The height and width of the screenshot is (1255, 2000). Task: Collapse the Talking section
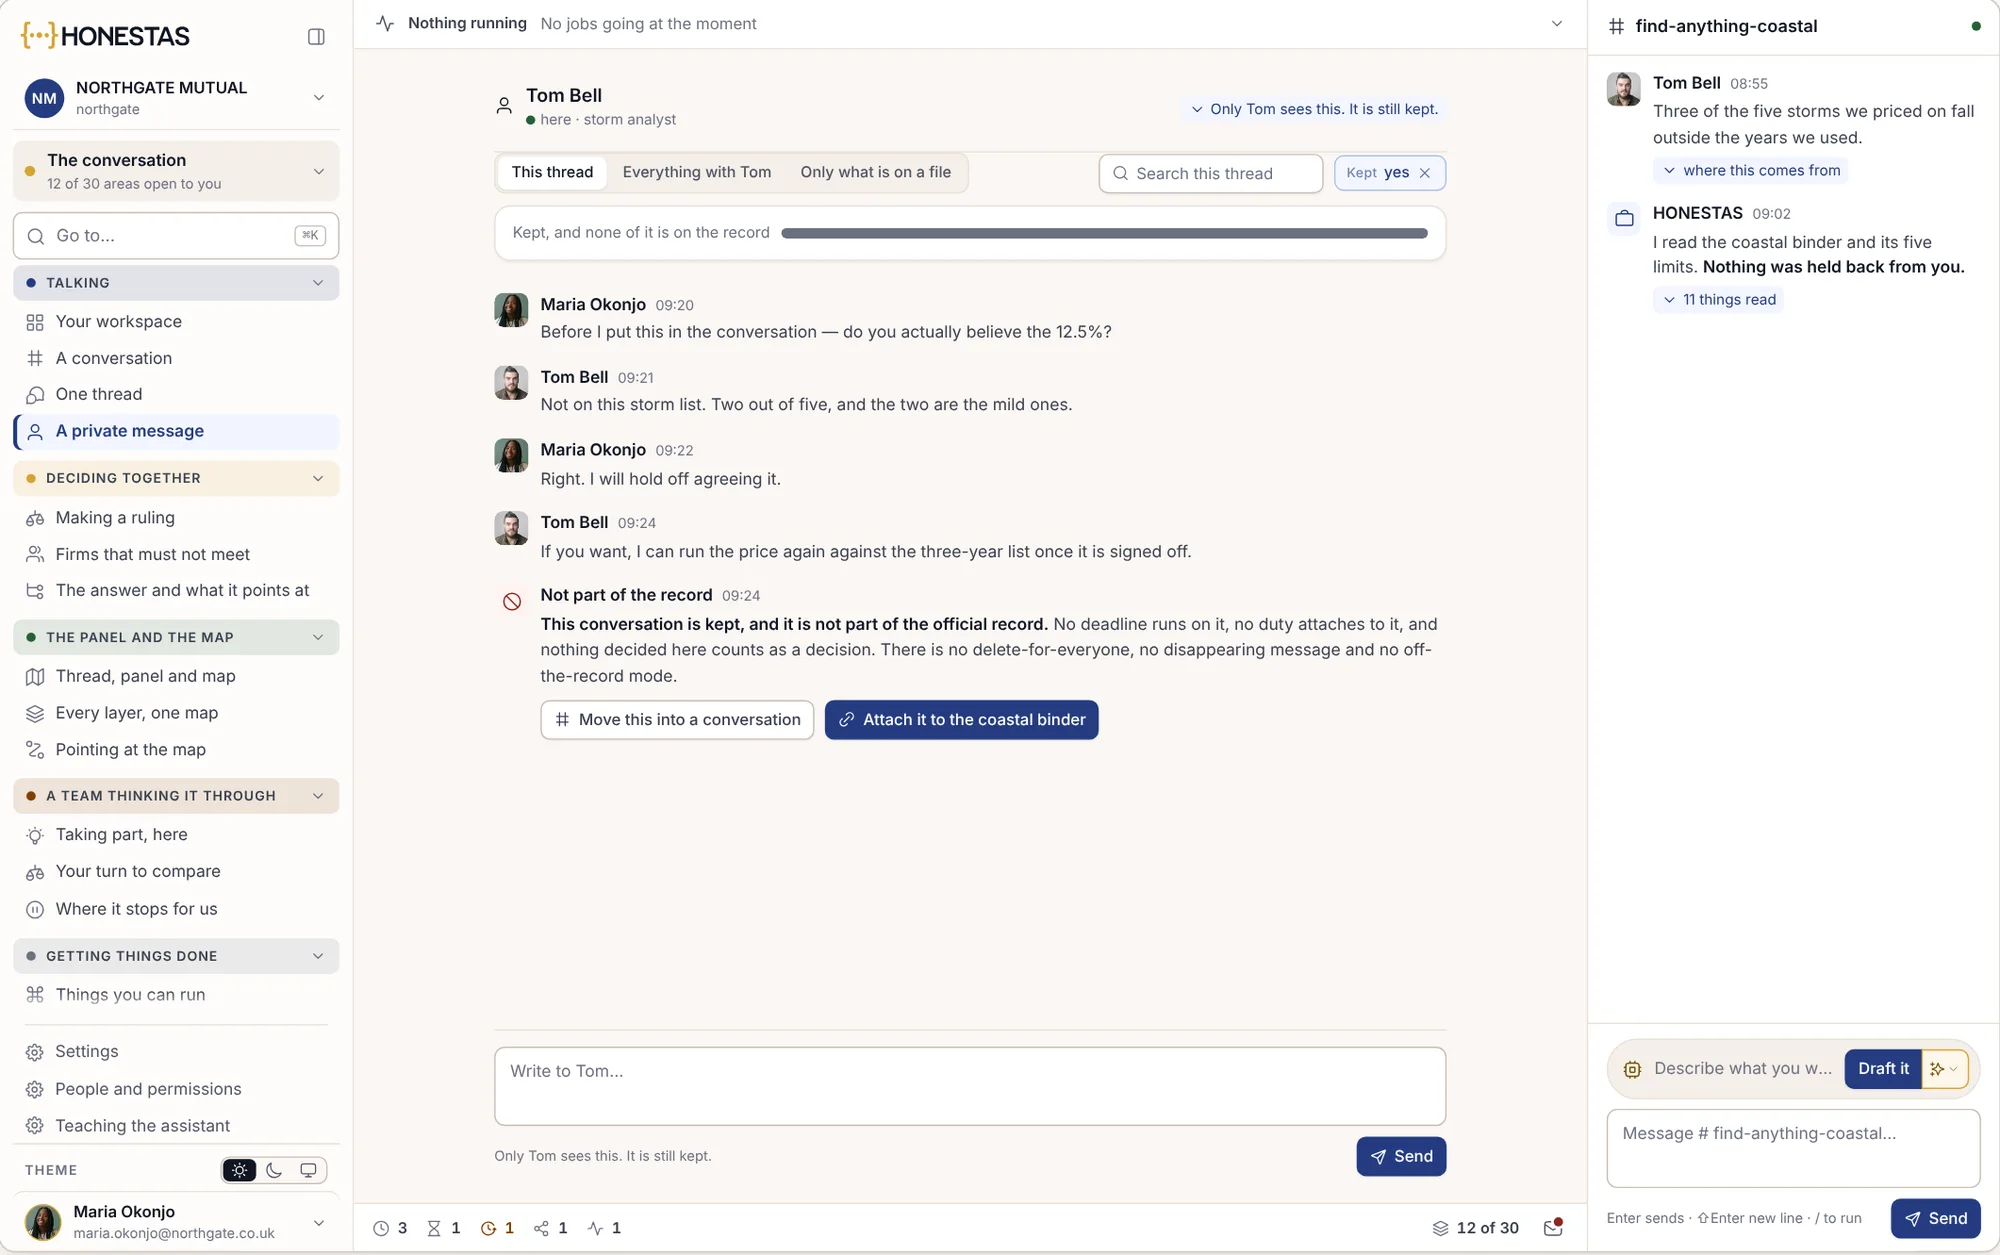[x=176, y=283]
